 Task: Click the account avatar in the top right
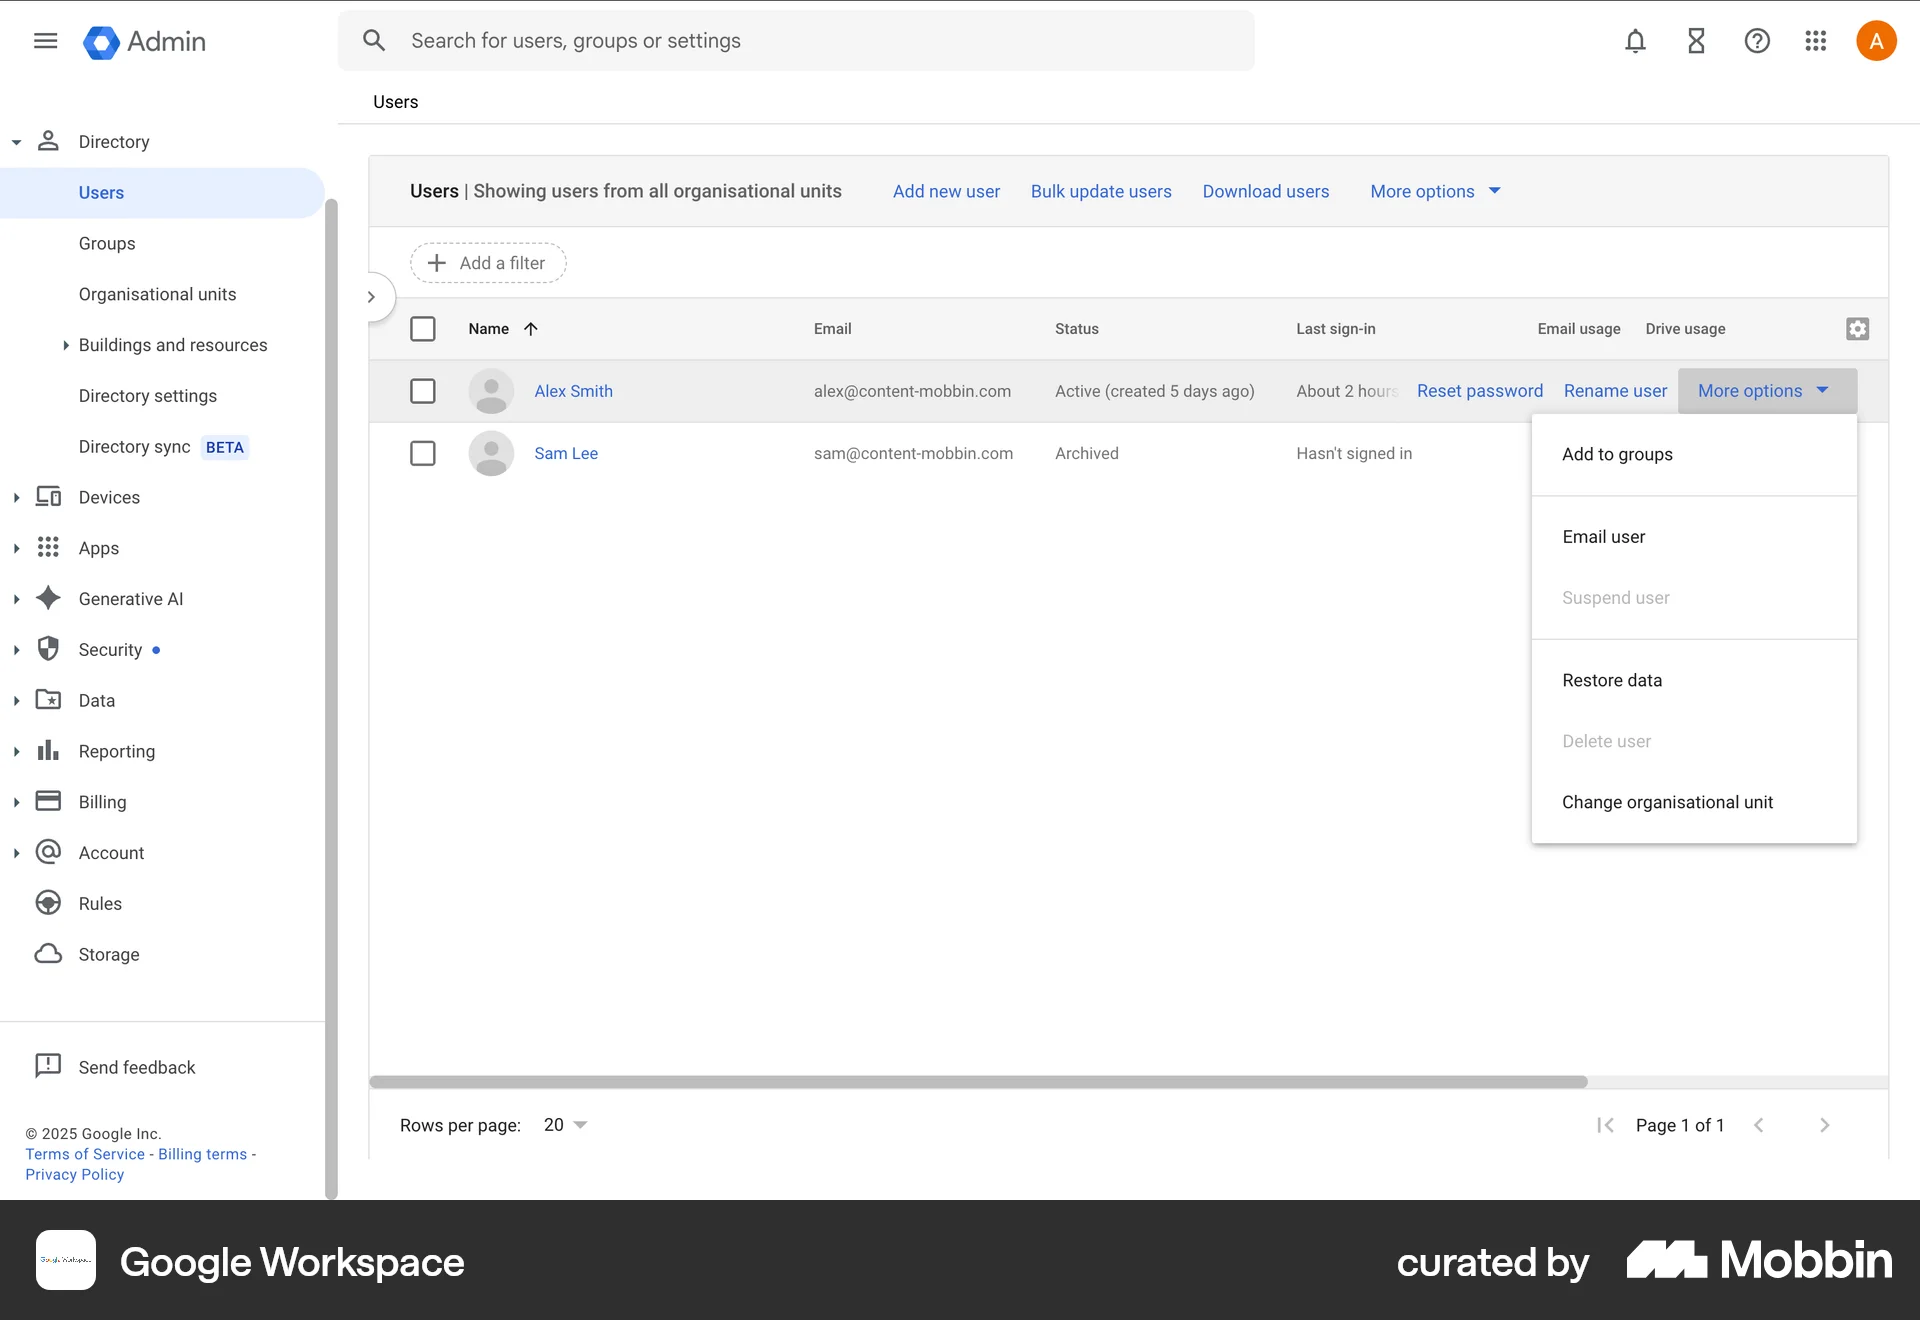[x=1876, y=41]
